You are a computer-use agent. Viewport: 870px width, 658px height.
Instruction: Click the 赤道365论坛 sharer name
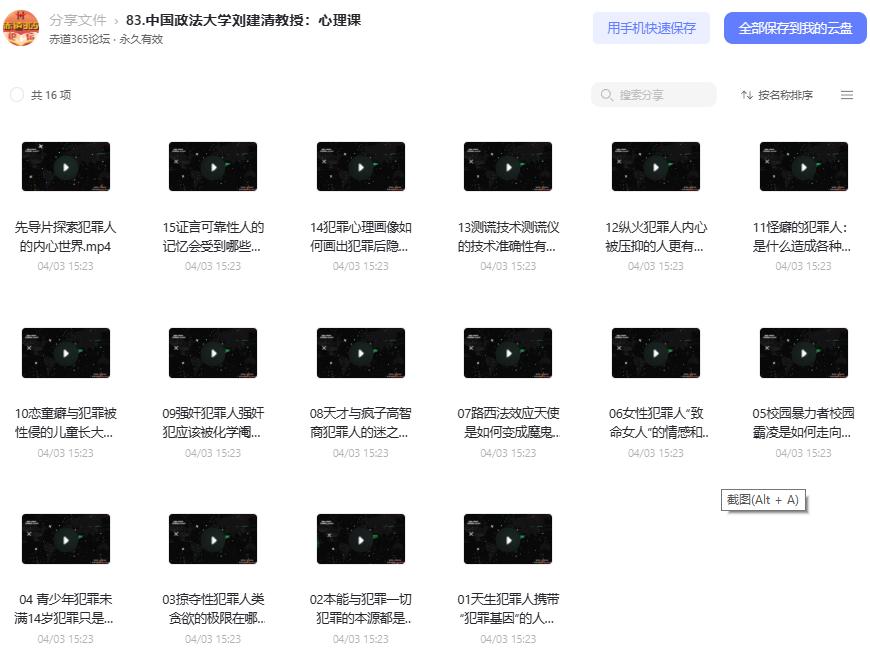(79, 39)
